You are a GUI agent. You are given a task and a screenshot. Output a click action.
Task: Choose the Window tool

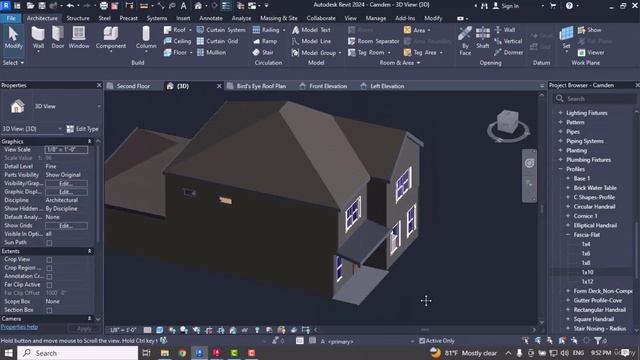click(79, 38)
